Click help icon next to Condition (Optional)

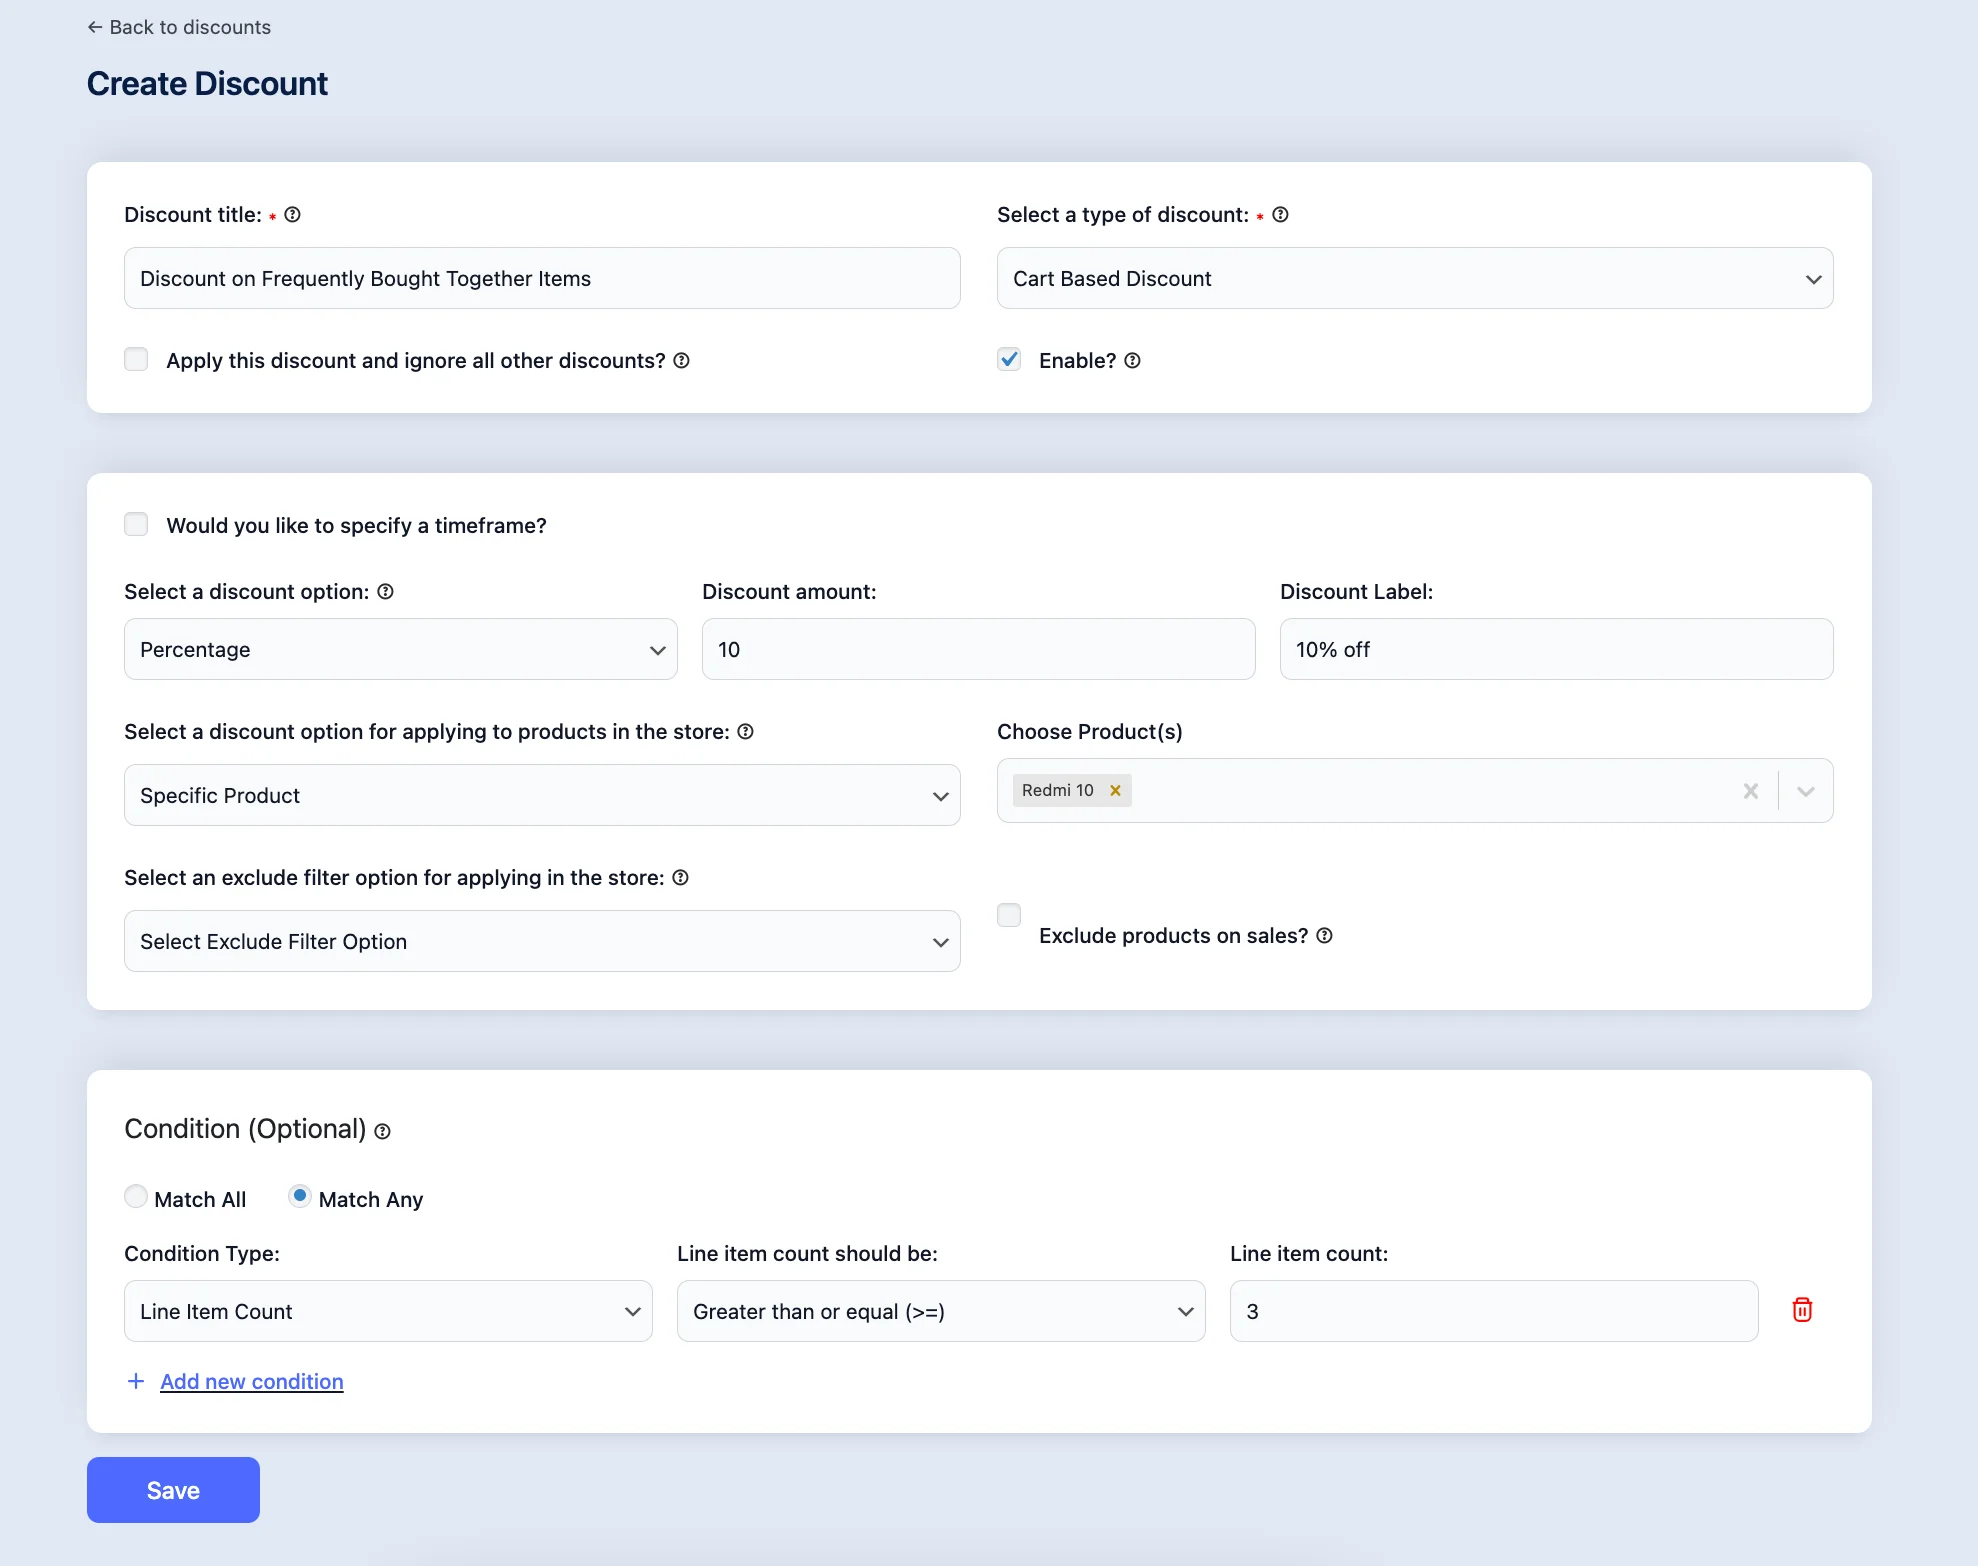coord(382,1131)
